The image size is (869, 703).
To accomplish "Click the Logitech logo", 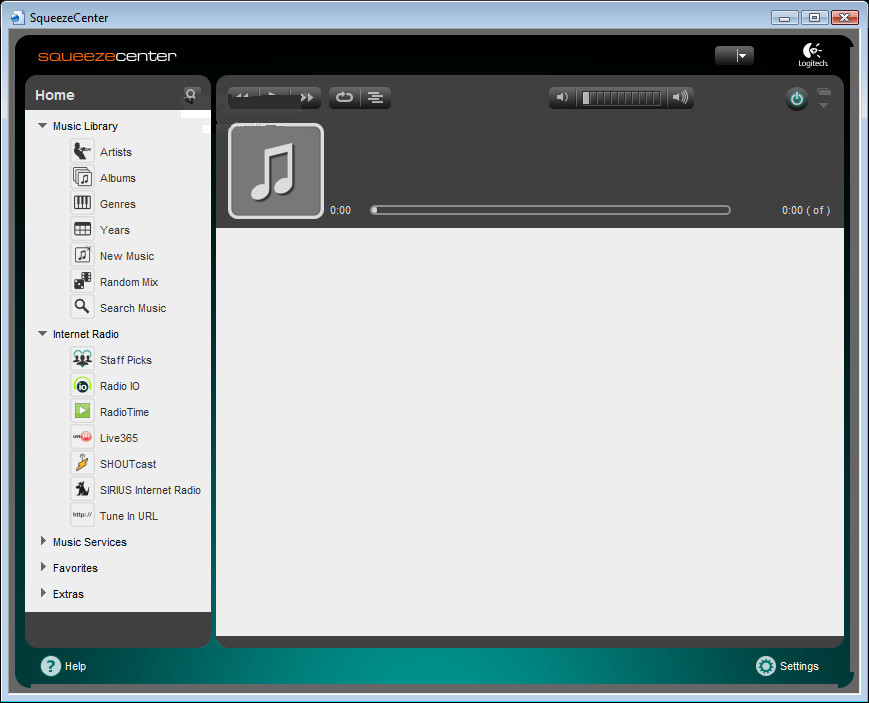I will 812,55.
